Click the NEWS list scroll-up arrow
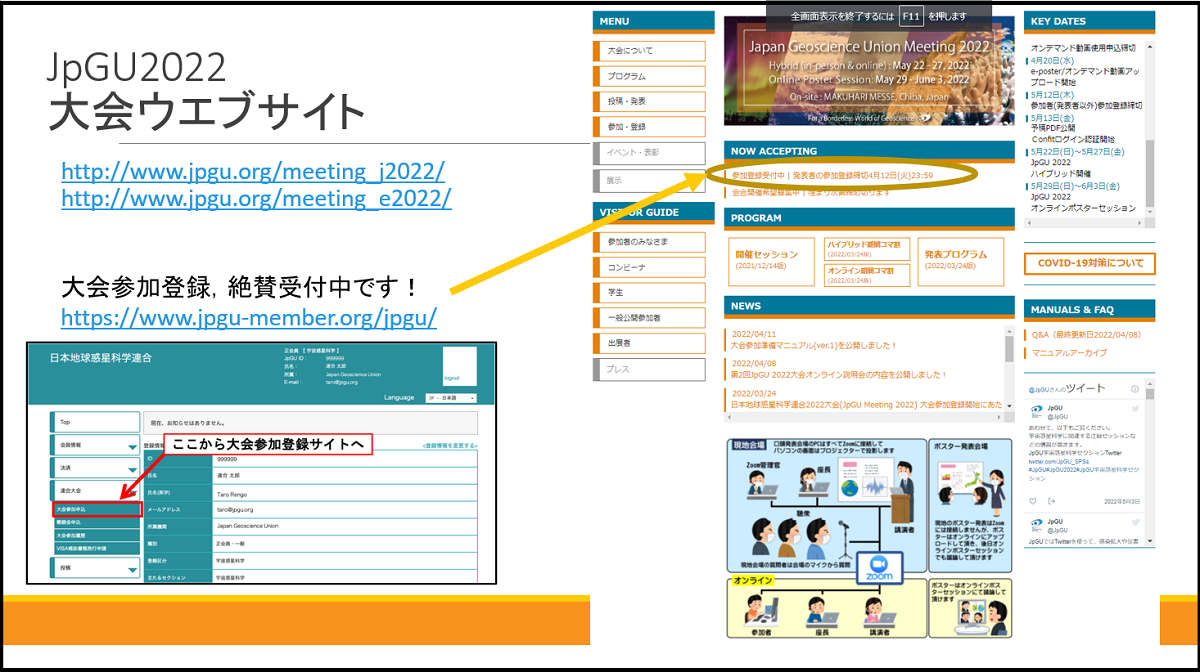Image resolution: width=1200 pixels, height=672 pixels. [x=1011, y=331]
